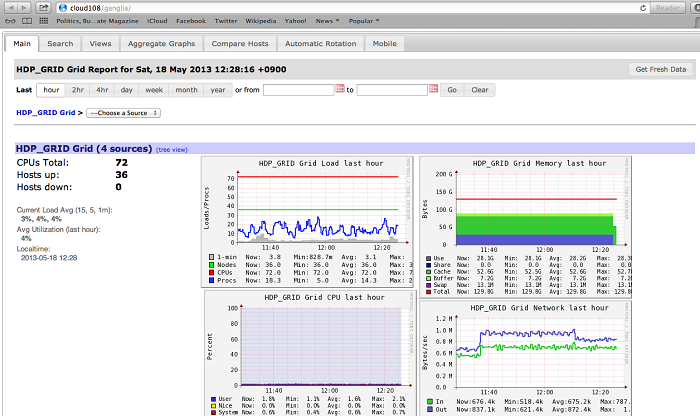This screenshot has width=700, height=416.
Task: Go back with the browser back arrow
Action: pyautogui.click(x=11, y=8)
